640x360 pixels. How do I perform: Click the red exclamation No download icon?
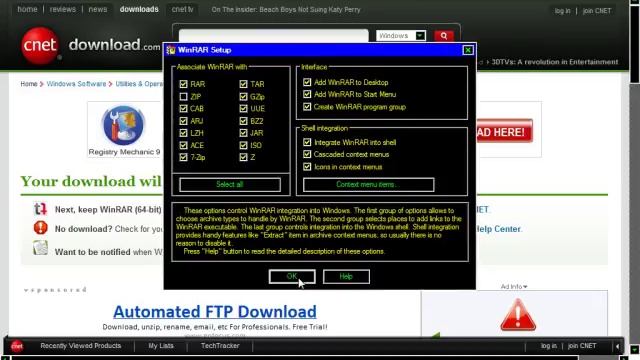pos(40,228)
